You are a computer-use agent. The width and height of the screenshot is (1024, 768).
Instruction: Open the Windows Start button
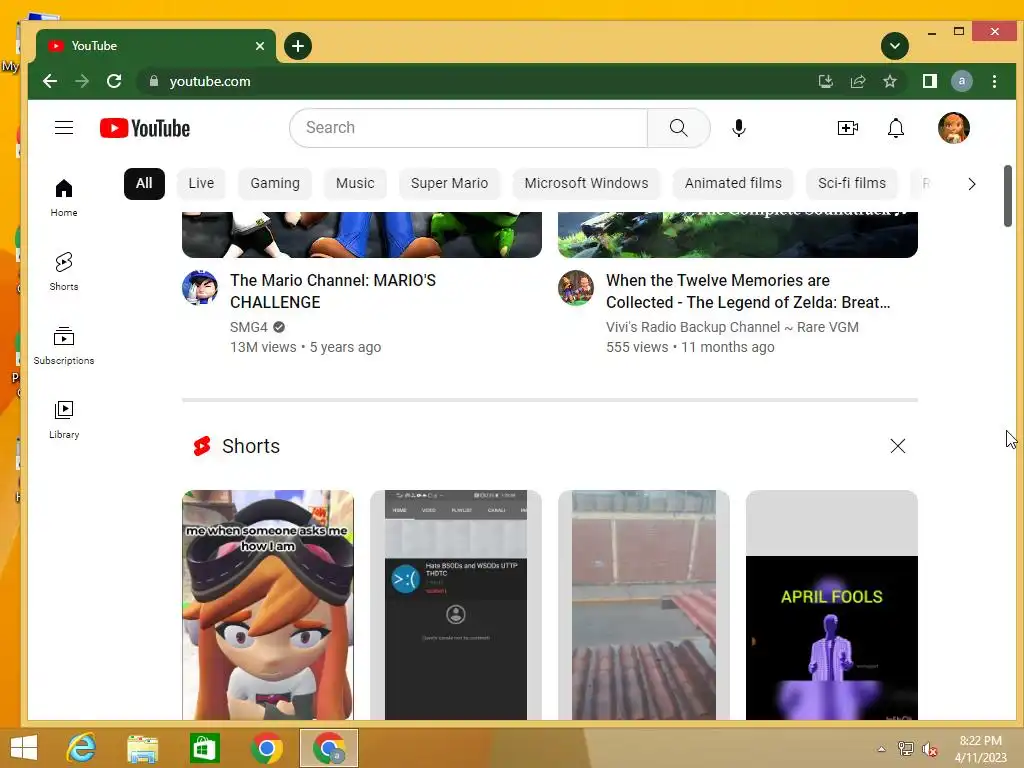coord(24,748)
